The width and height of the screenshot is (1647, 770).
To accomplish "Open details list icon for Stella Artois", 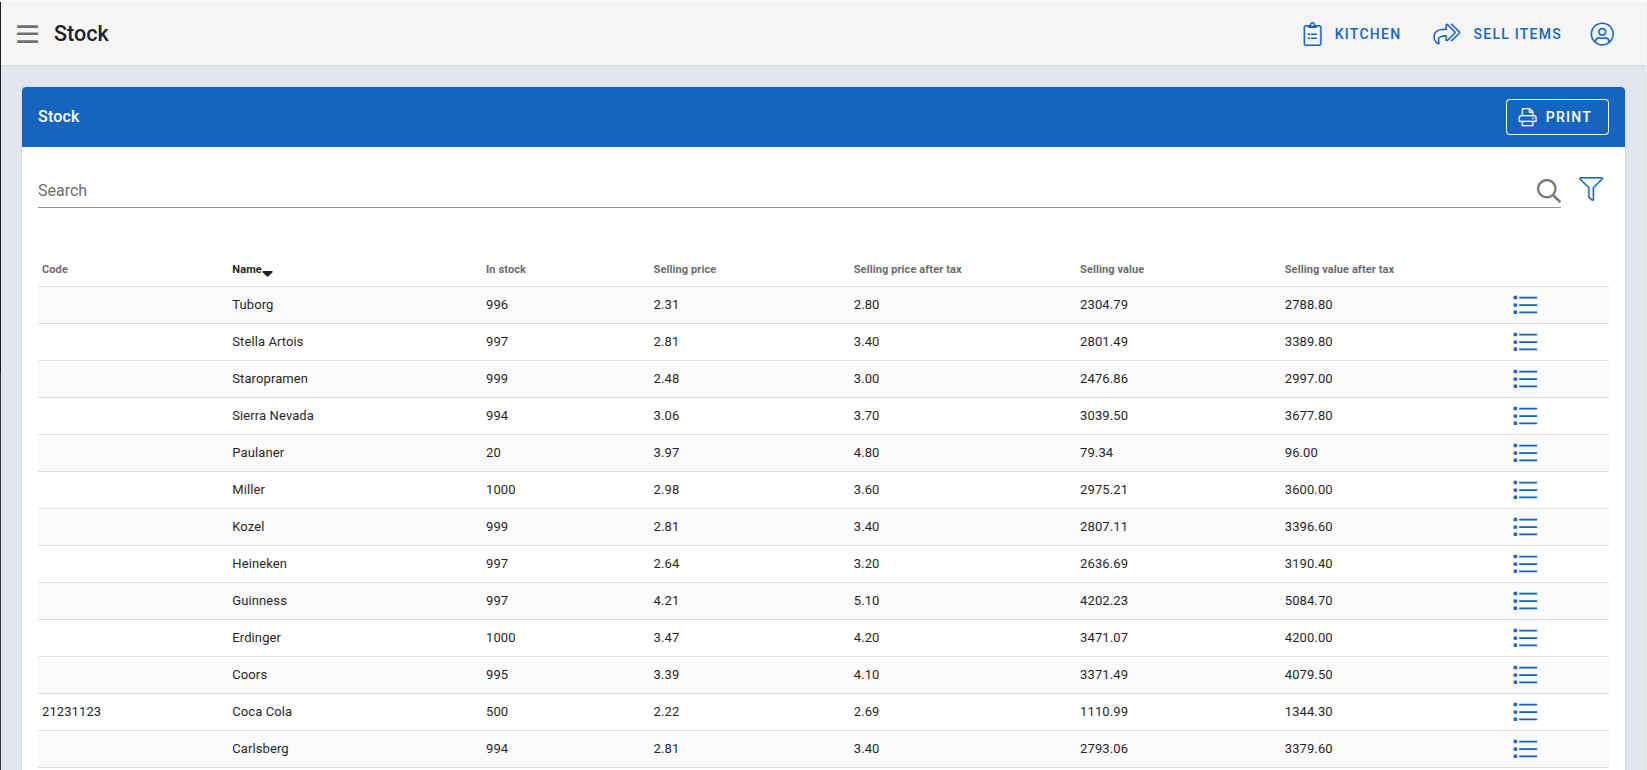I will [x=1525, y=342].
